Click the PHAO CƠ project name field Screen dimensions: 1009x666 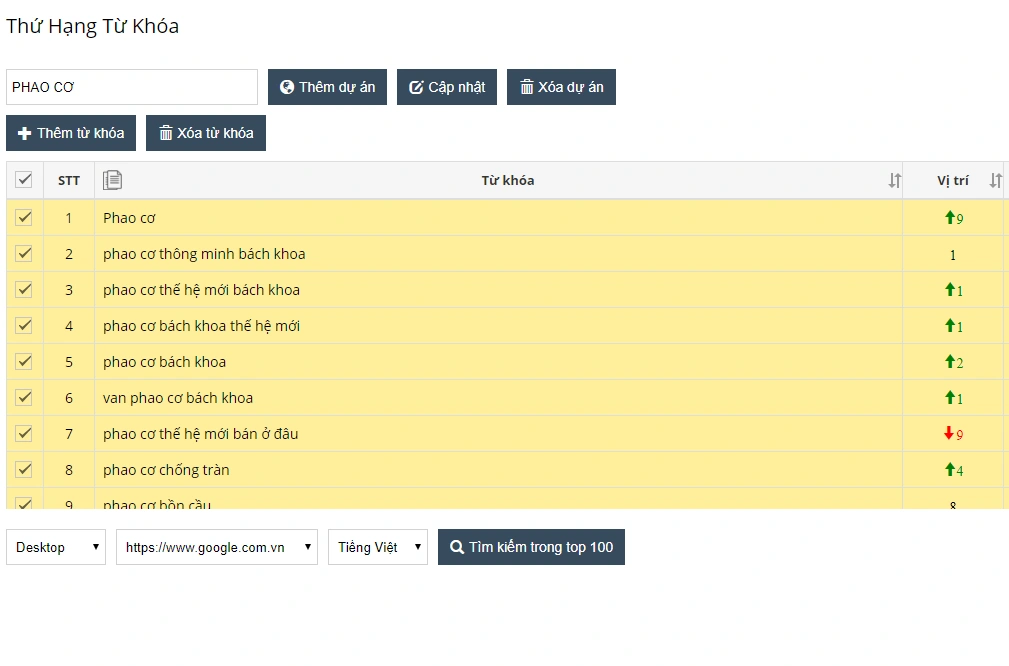coord(132,87)
